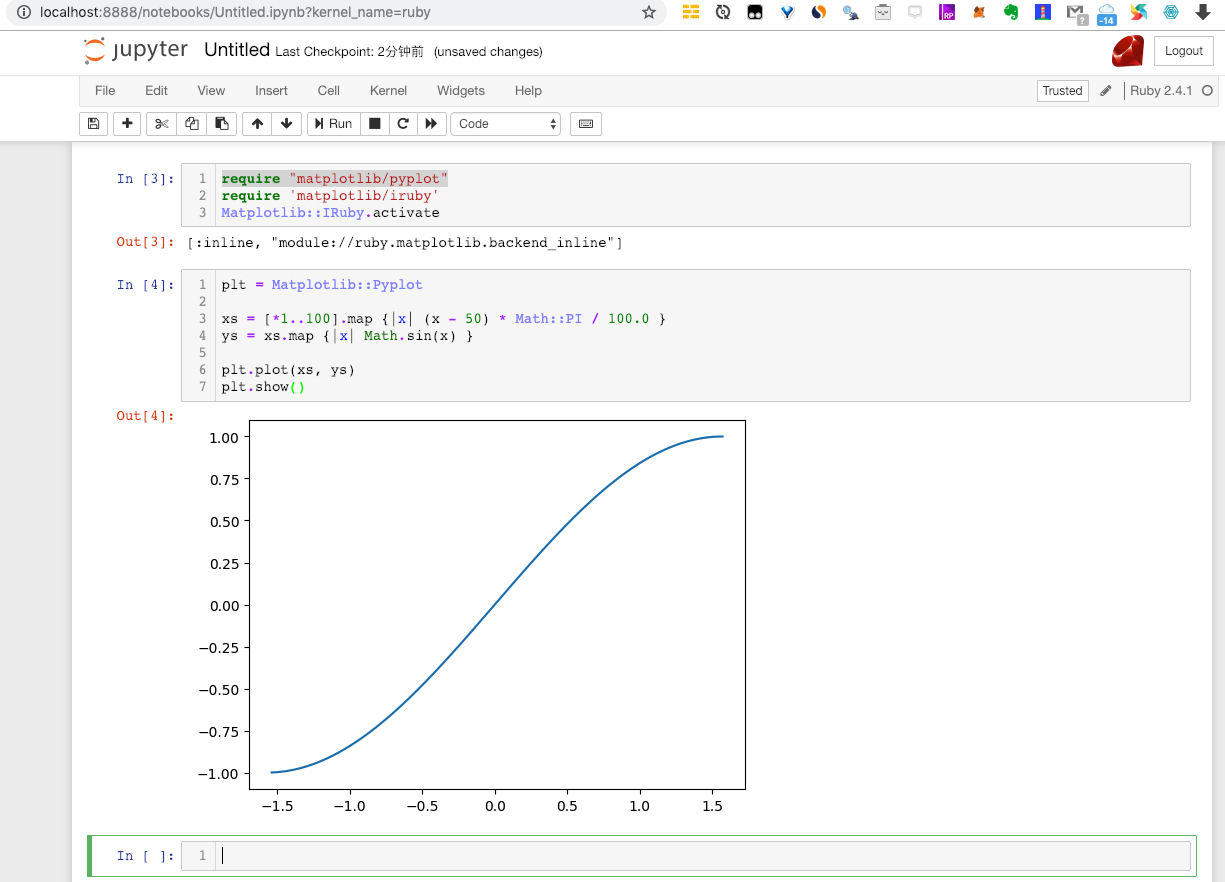Click the Logout button
The image size is (1225, 882).
pyautogui.click(x=1183, y=51)
